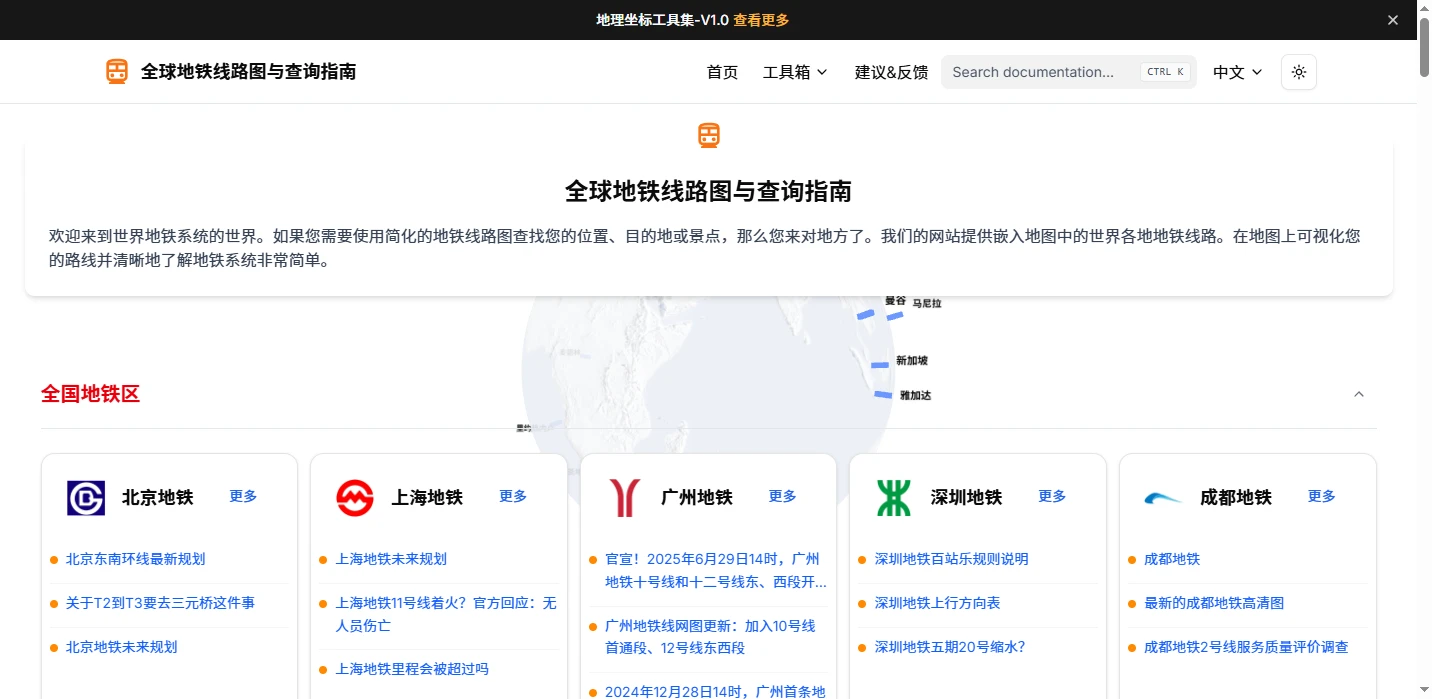Click 更多 next to 北京地铁
1432x699 pixels.
click(x=243, y=496)
